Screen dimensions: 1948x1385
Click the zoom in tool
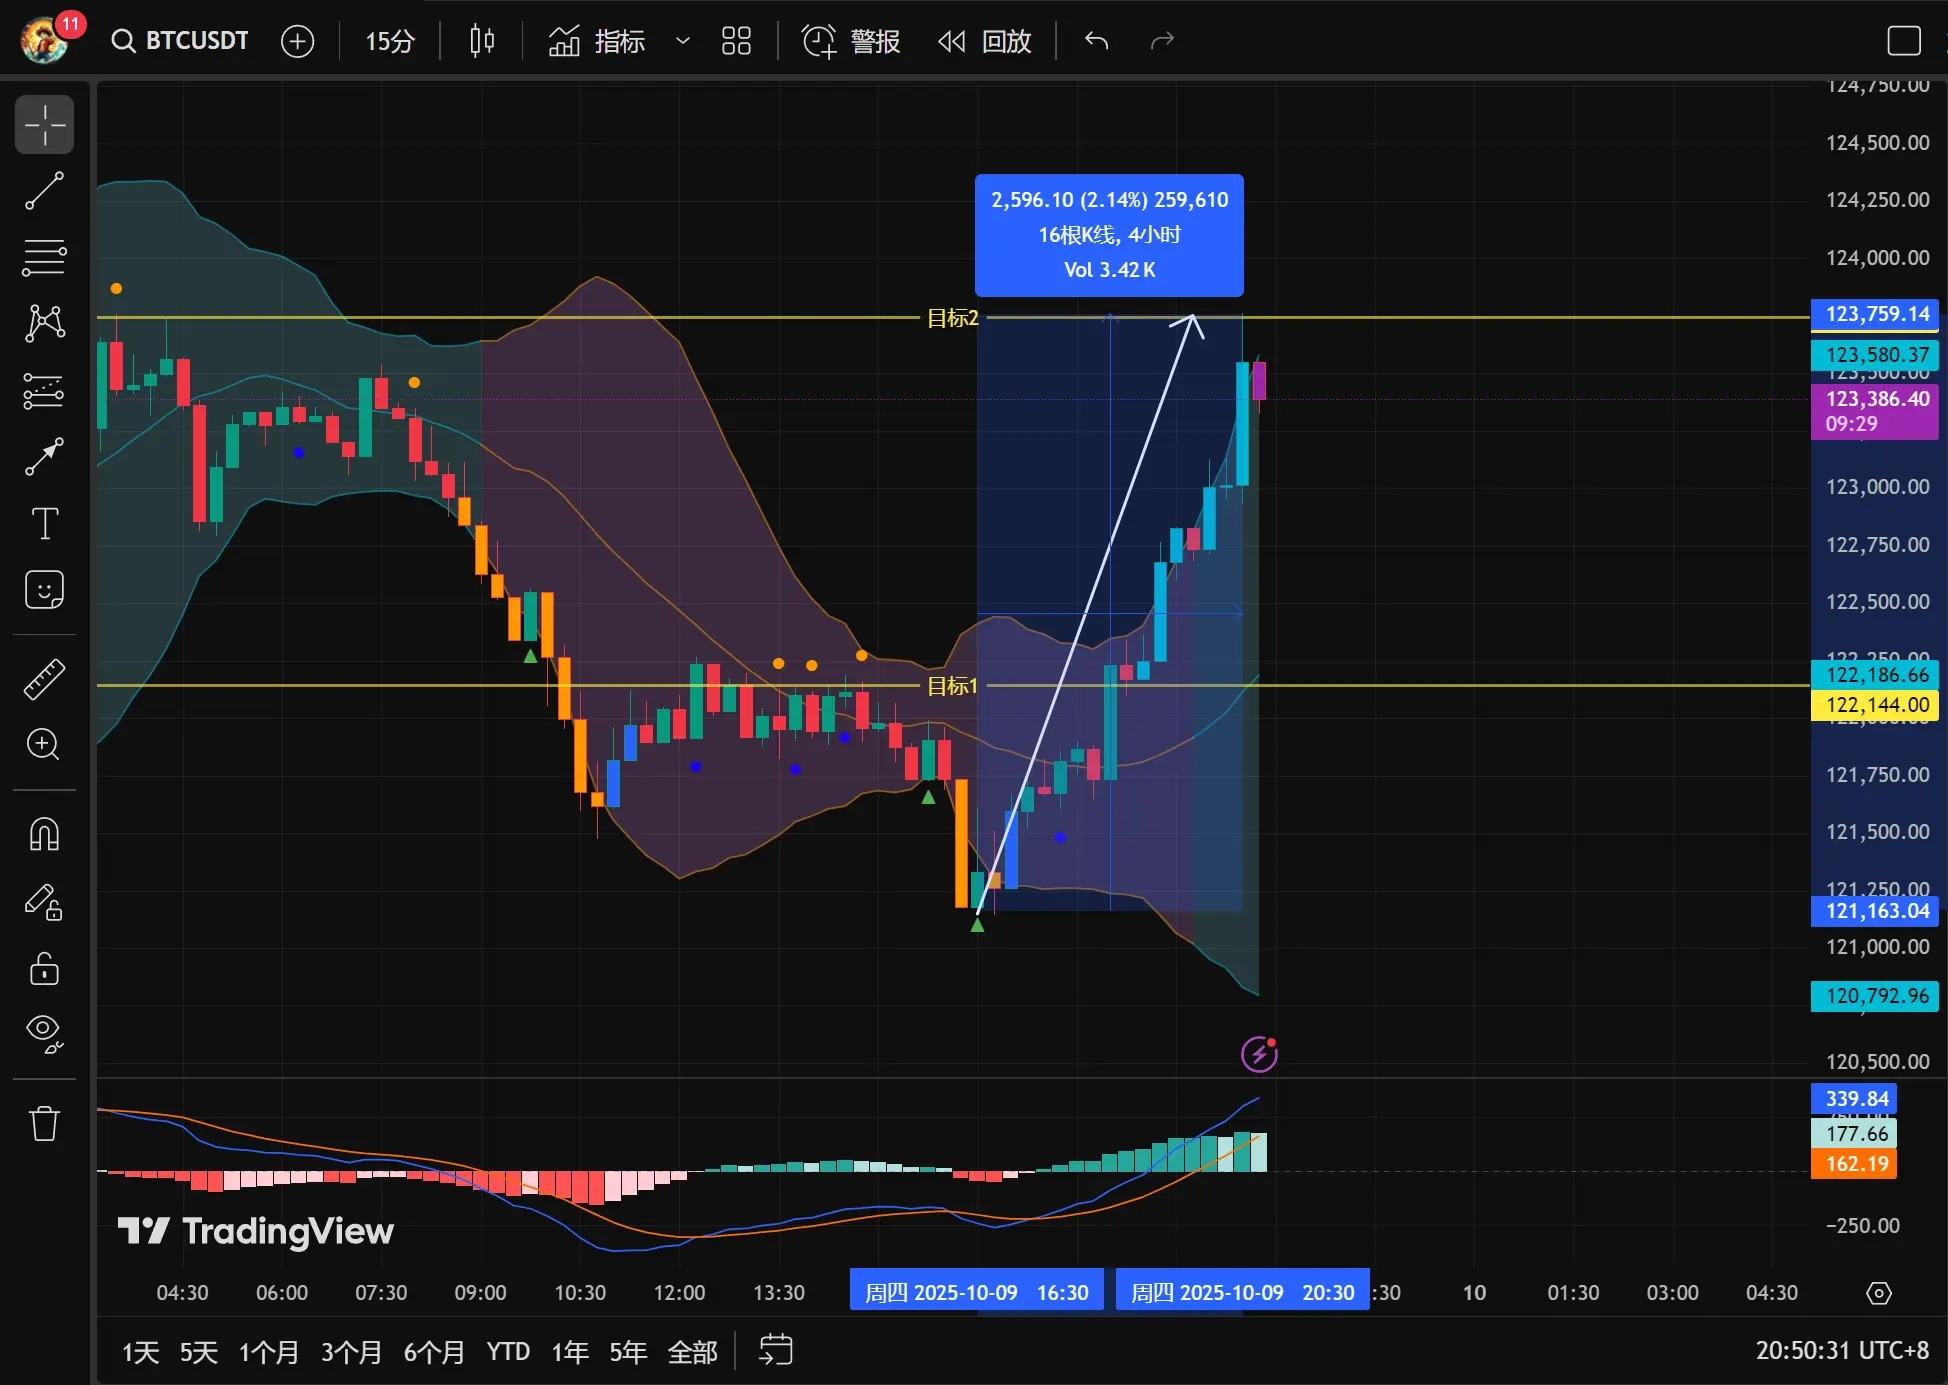pyautogui.click(x=44, y=744)
